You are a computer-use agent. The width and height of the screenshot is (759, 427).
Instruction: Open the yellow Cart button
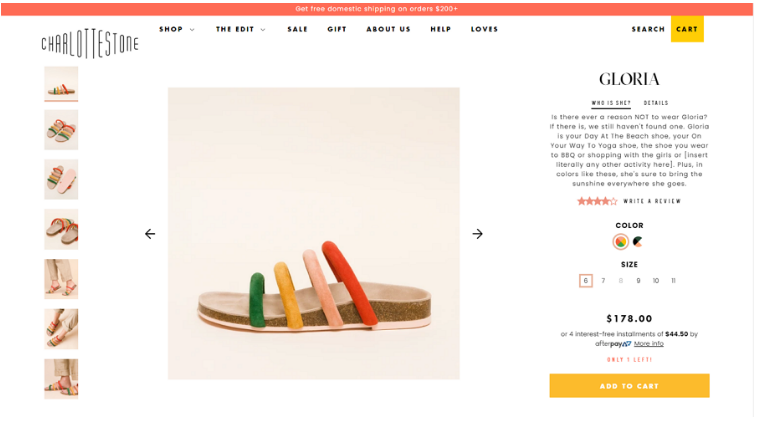click(687, 29)
